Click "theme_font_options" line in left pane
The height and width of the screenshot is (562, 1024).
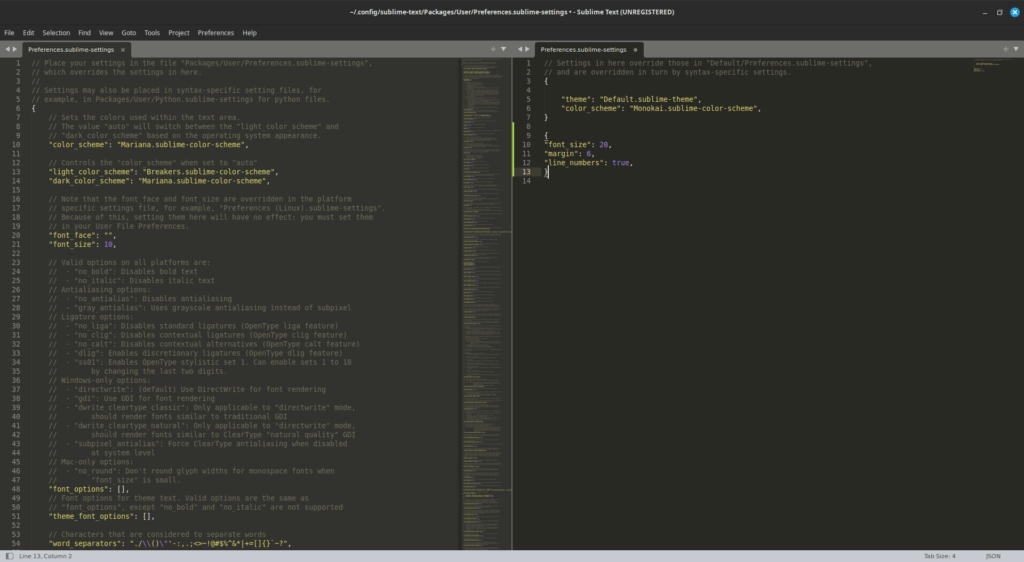coord(101,516)
